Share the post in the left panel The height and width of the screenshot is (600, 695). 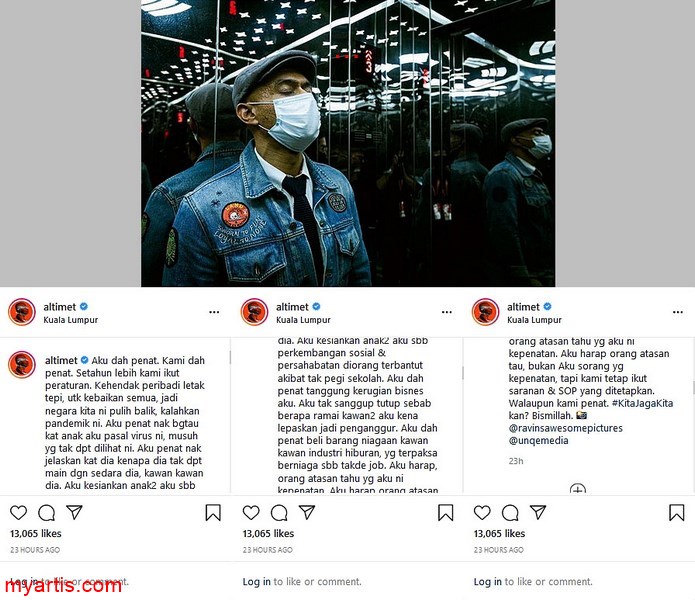tap(74, 512)
